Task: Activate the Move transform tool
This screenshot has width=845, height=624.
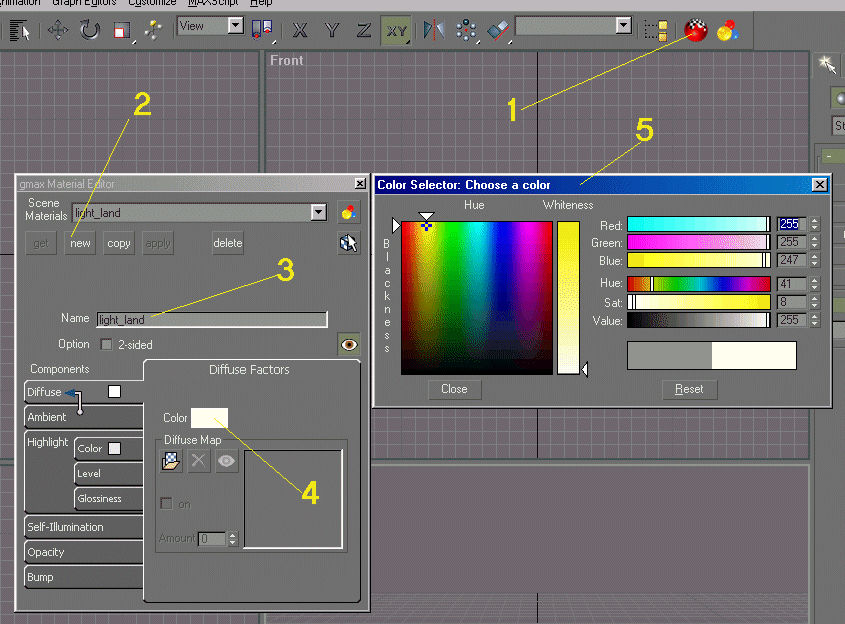Action: tap(58, 30)
